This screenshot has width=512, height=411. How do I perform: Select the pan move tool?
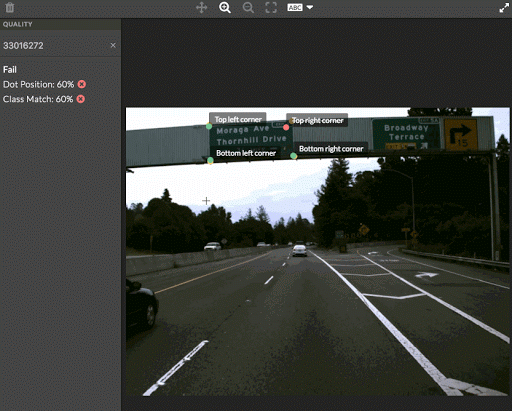pyautogui.click(x=202, y=7)
